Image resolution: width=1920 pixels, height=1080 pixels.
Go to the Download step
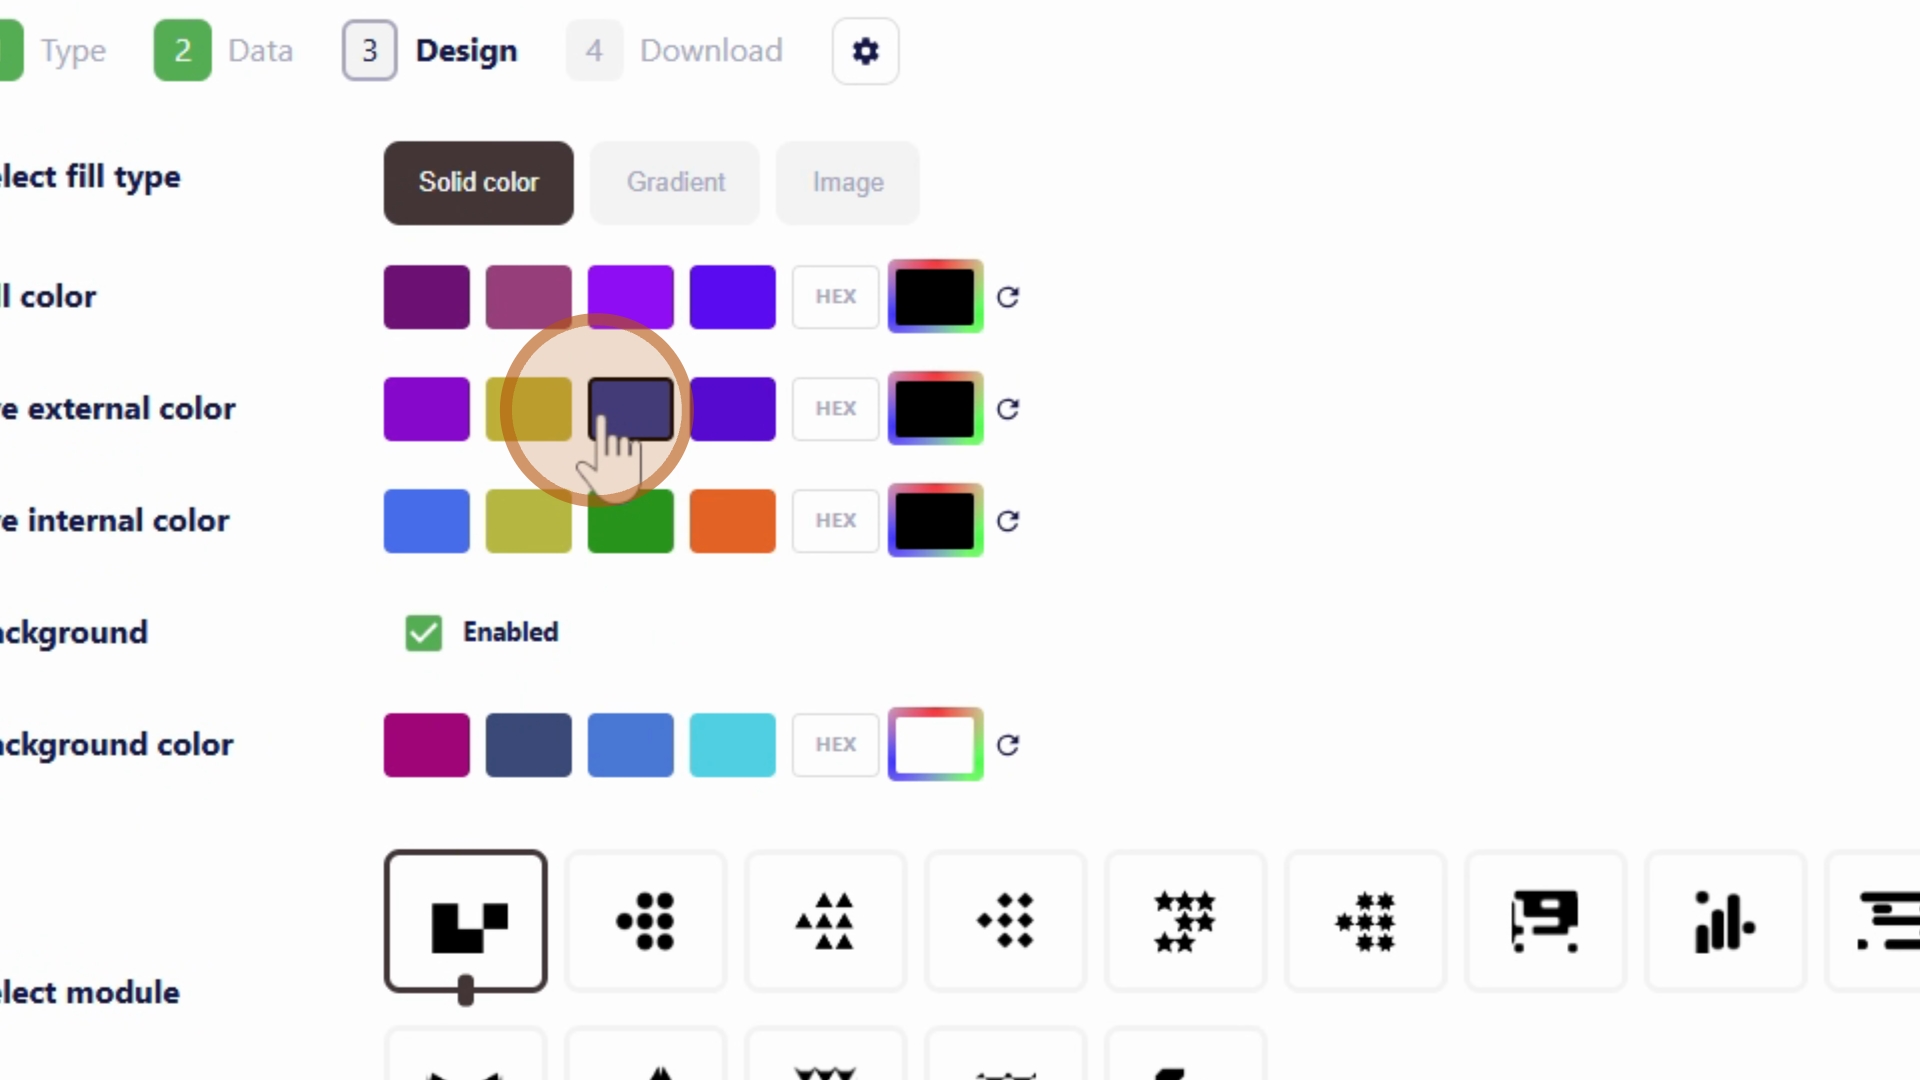(675, 51)
